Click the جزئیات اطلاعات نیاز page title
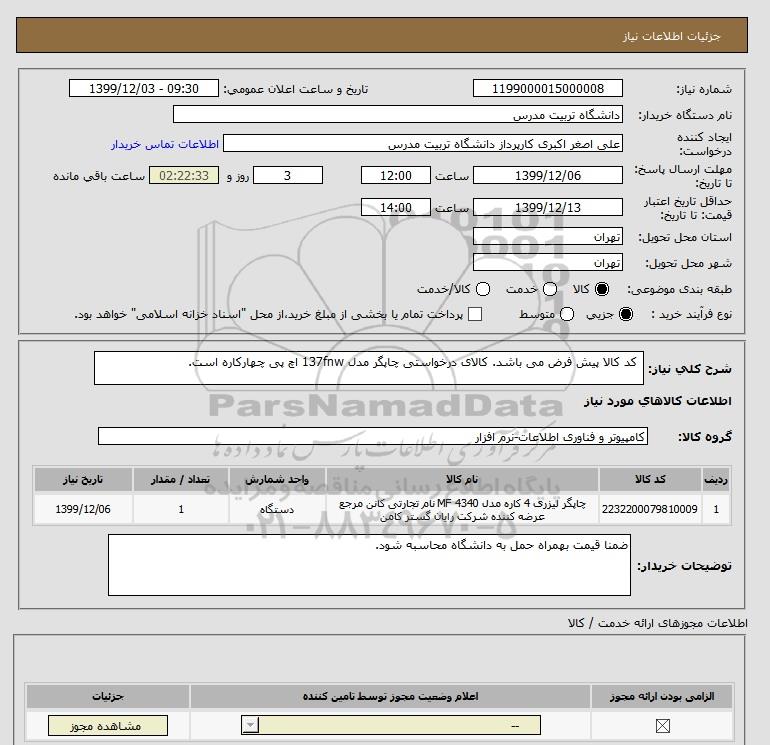 [671, 36]
